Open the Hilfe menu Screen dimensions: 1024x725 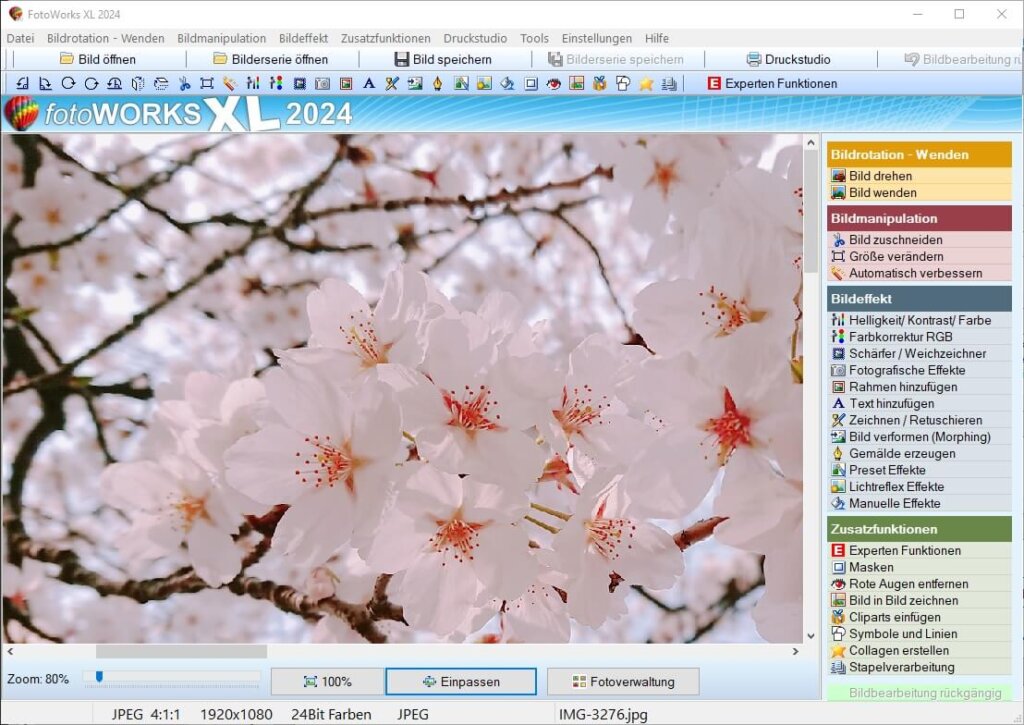coord(656,38)
